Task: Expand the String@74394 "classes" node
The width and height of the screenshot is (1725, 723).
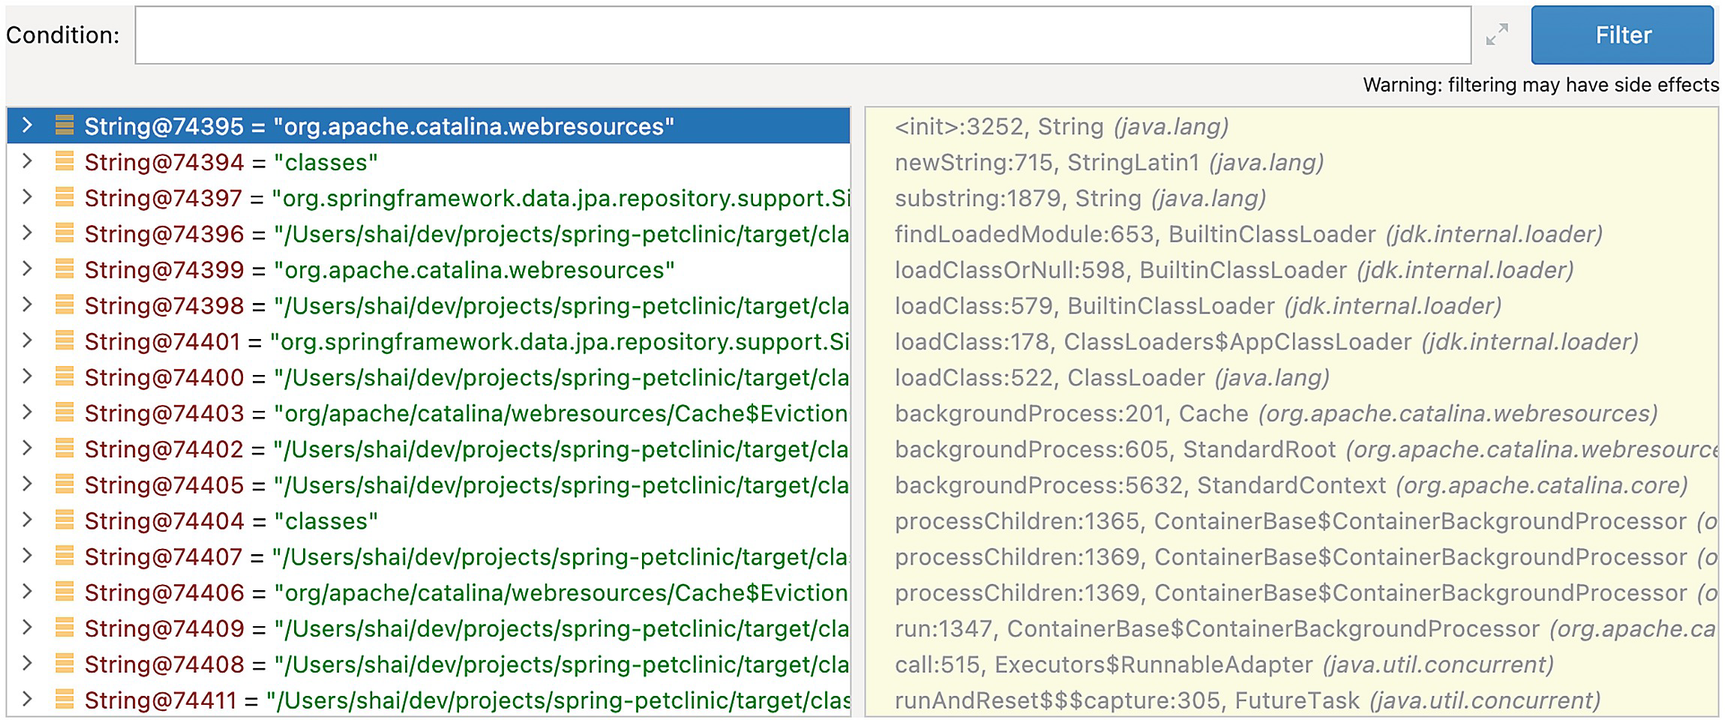Action: click(x=28, y=162)
